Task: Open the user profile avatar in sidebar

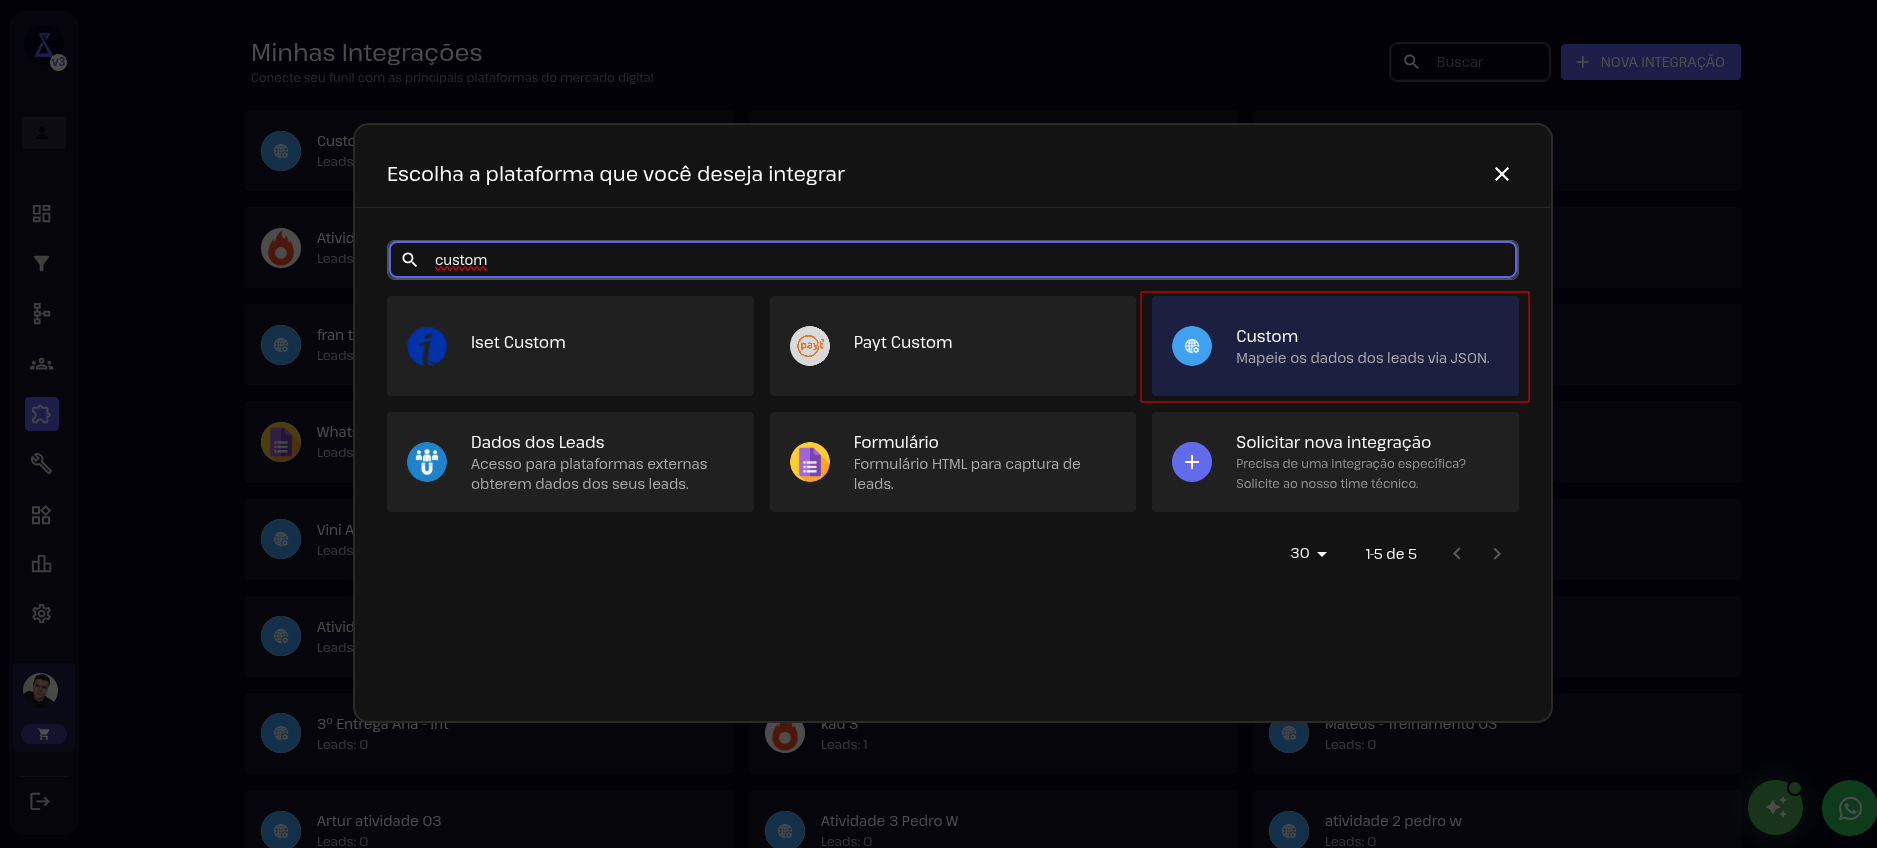Action: pyautogui.click(x=41, y=689)
